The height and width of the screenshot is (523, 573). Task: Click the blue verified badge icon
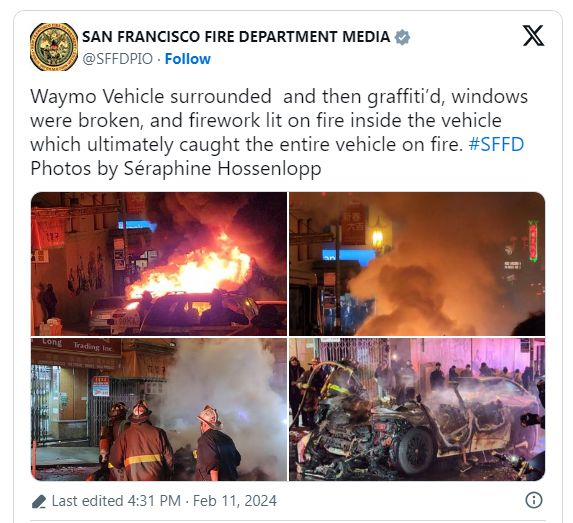pyautogui.click(x=402, y=37)
